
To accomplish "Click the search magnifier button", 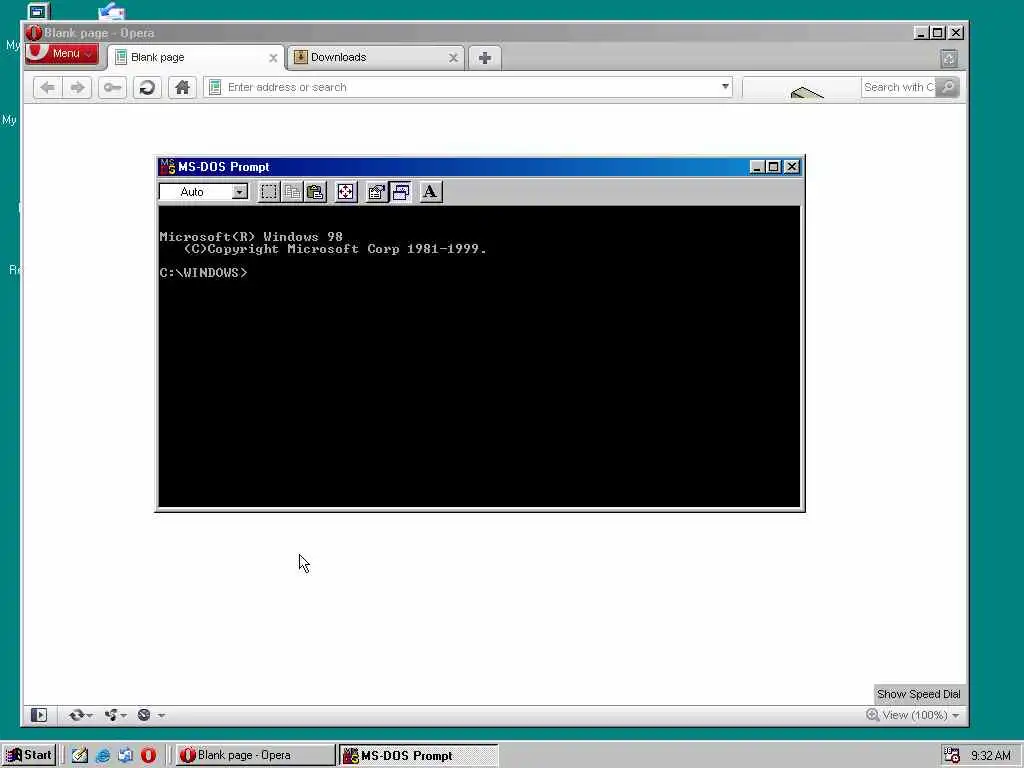I will pyautogui.click(x=948, y=88).
